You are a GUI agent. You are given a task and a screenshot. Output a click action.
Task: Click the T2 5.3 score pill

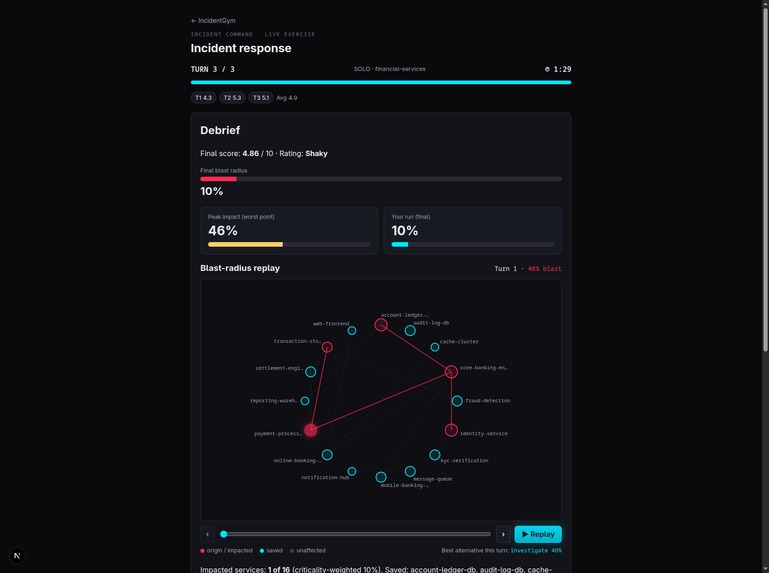tap(232, 98)
